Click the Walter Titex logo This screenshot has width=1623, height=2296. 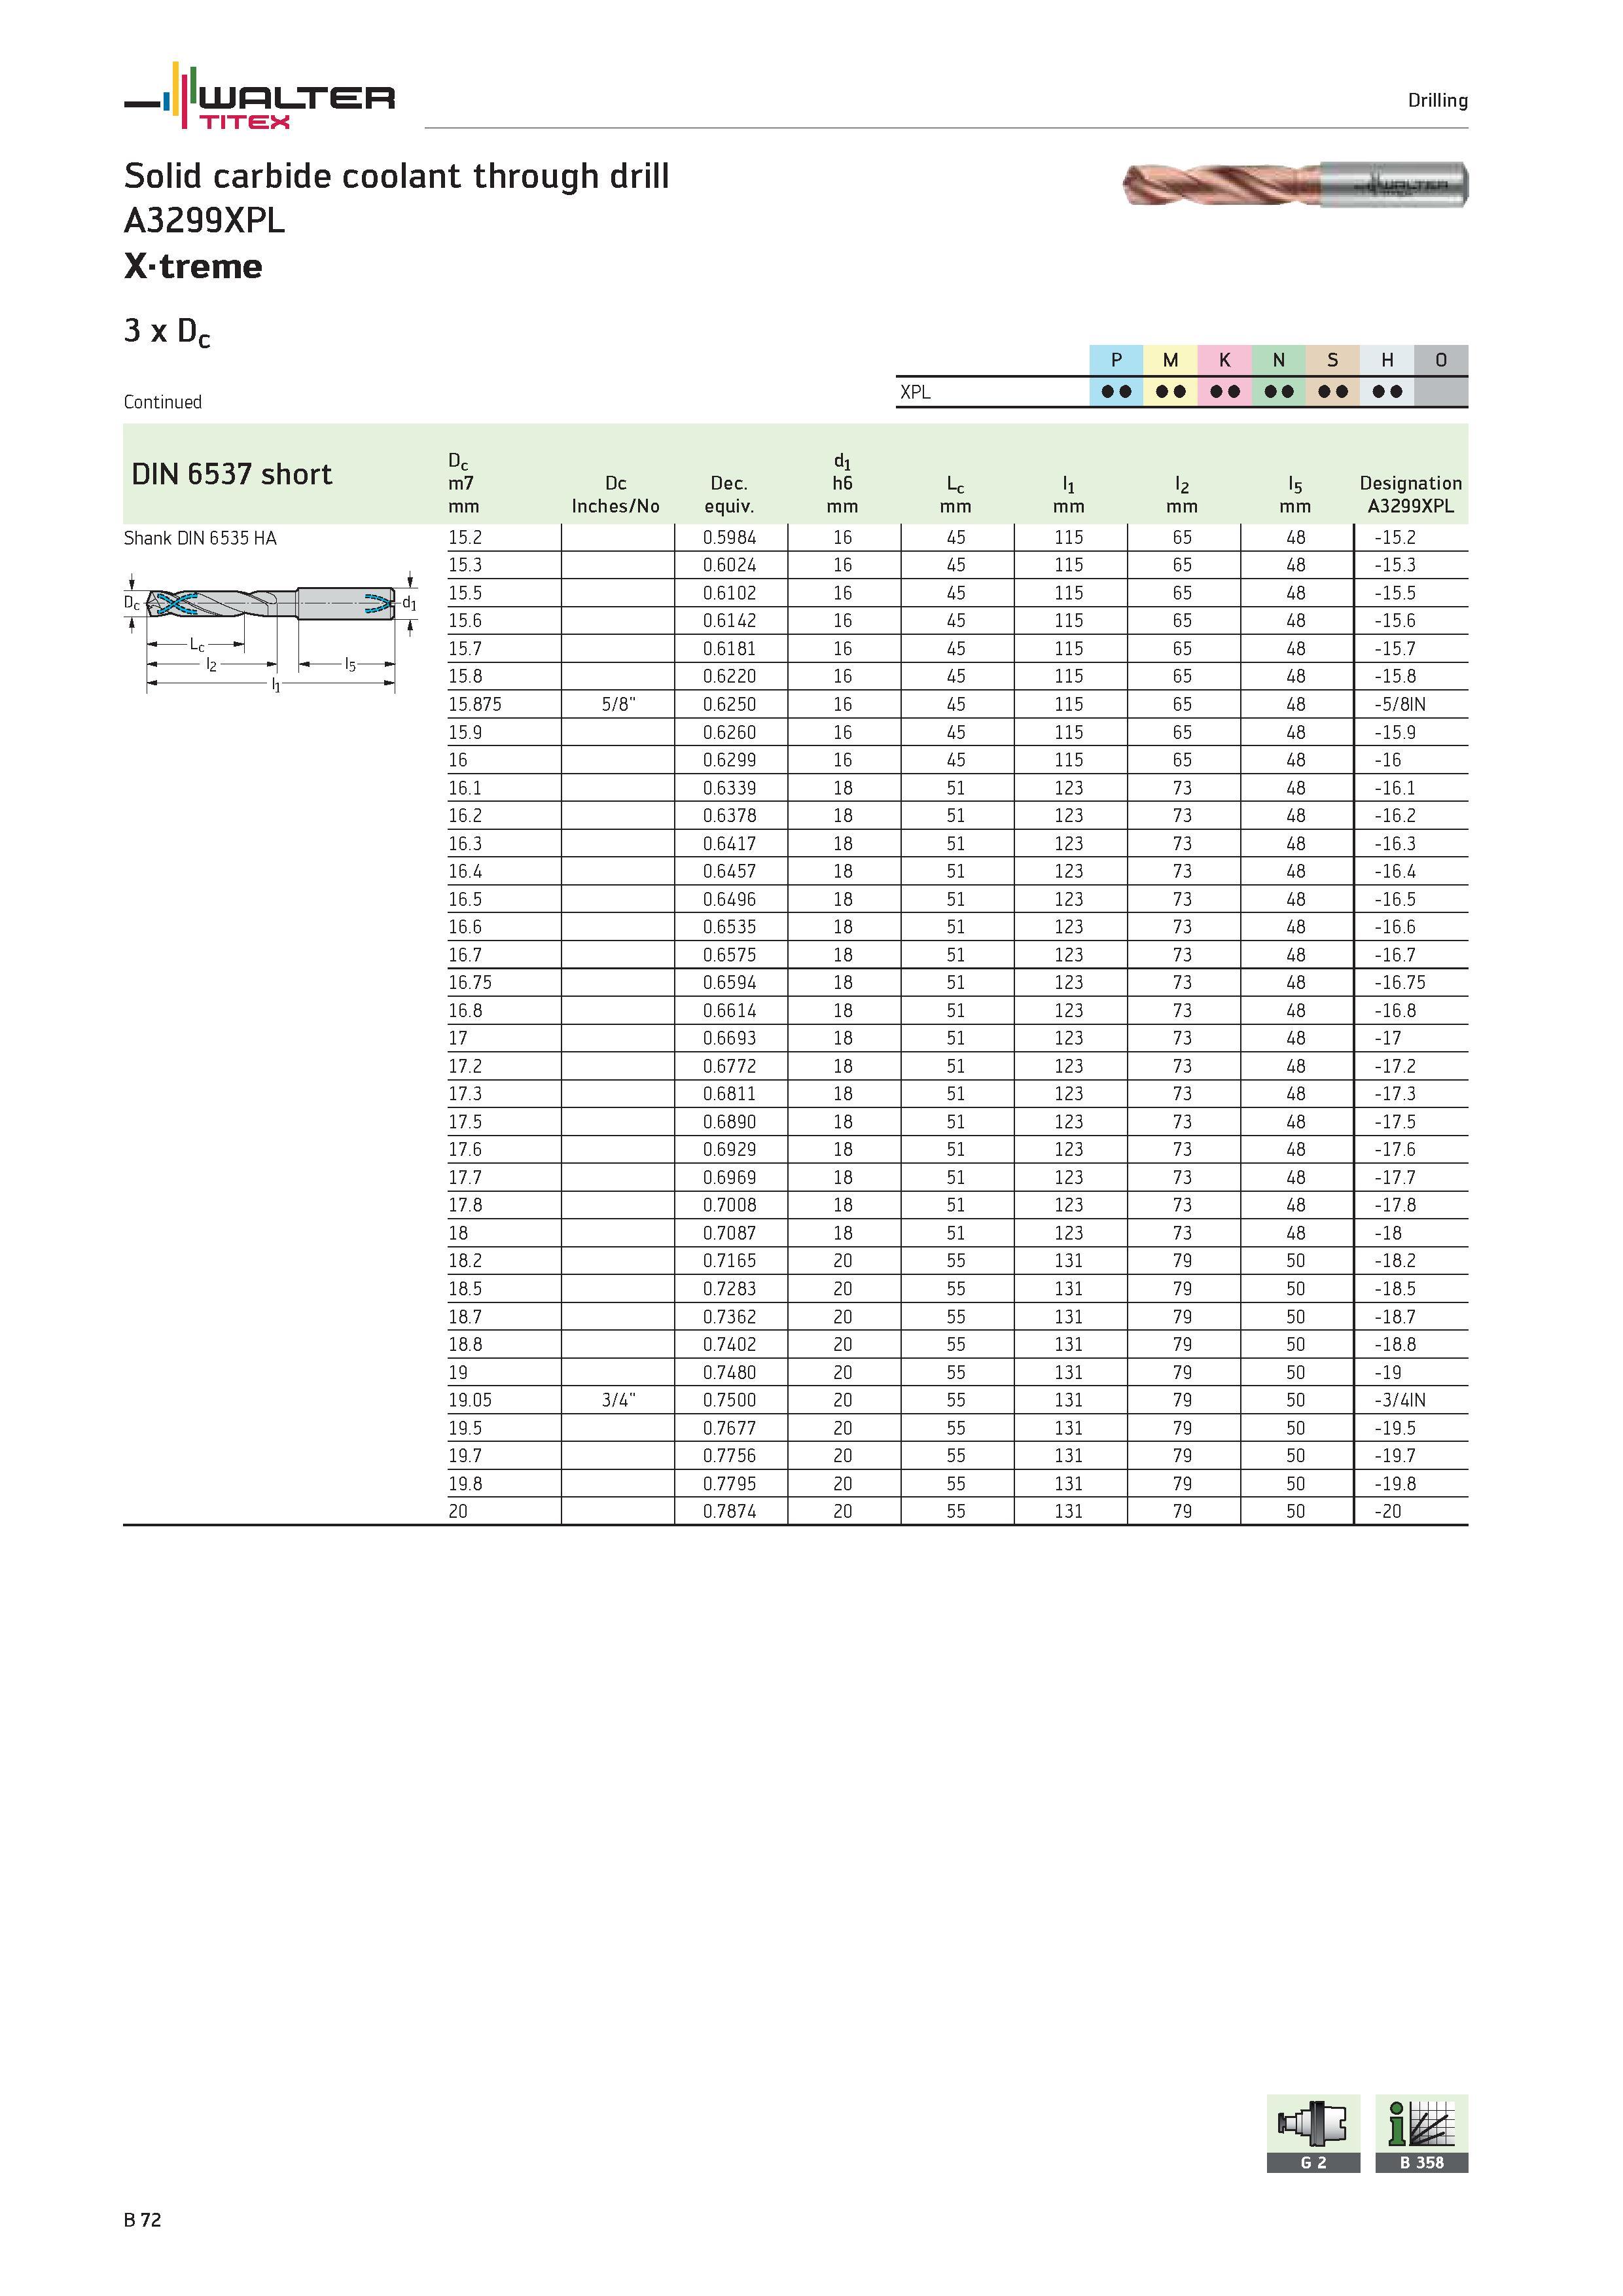pyautogui.click(x=259, y=96)
